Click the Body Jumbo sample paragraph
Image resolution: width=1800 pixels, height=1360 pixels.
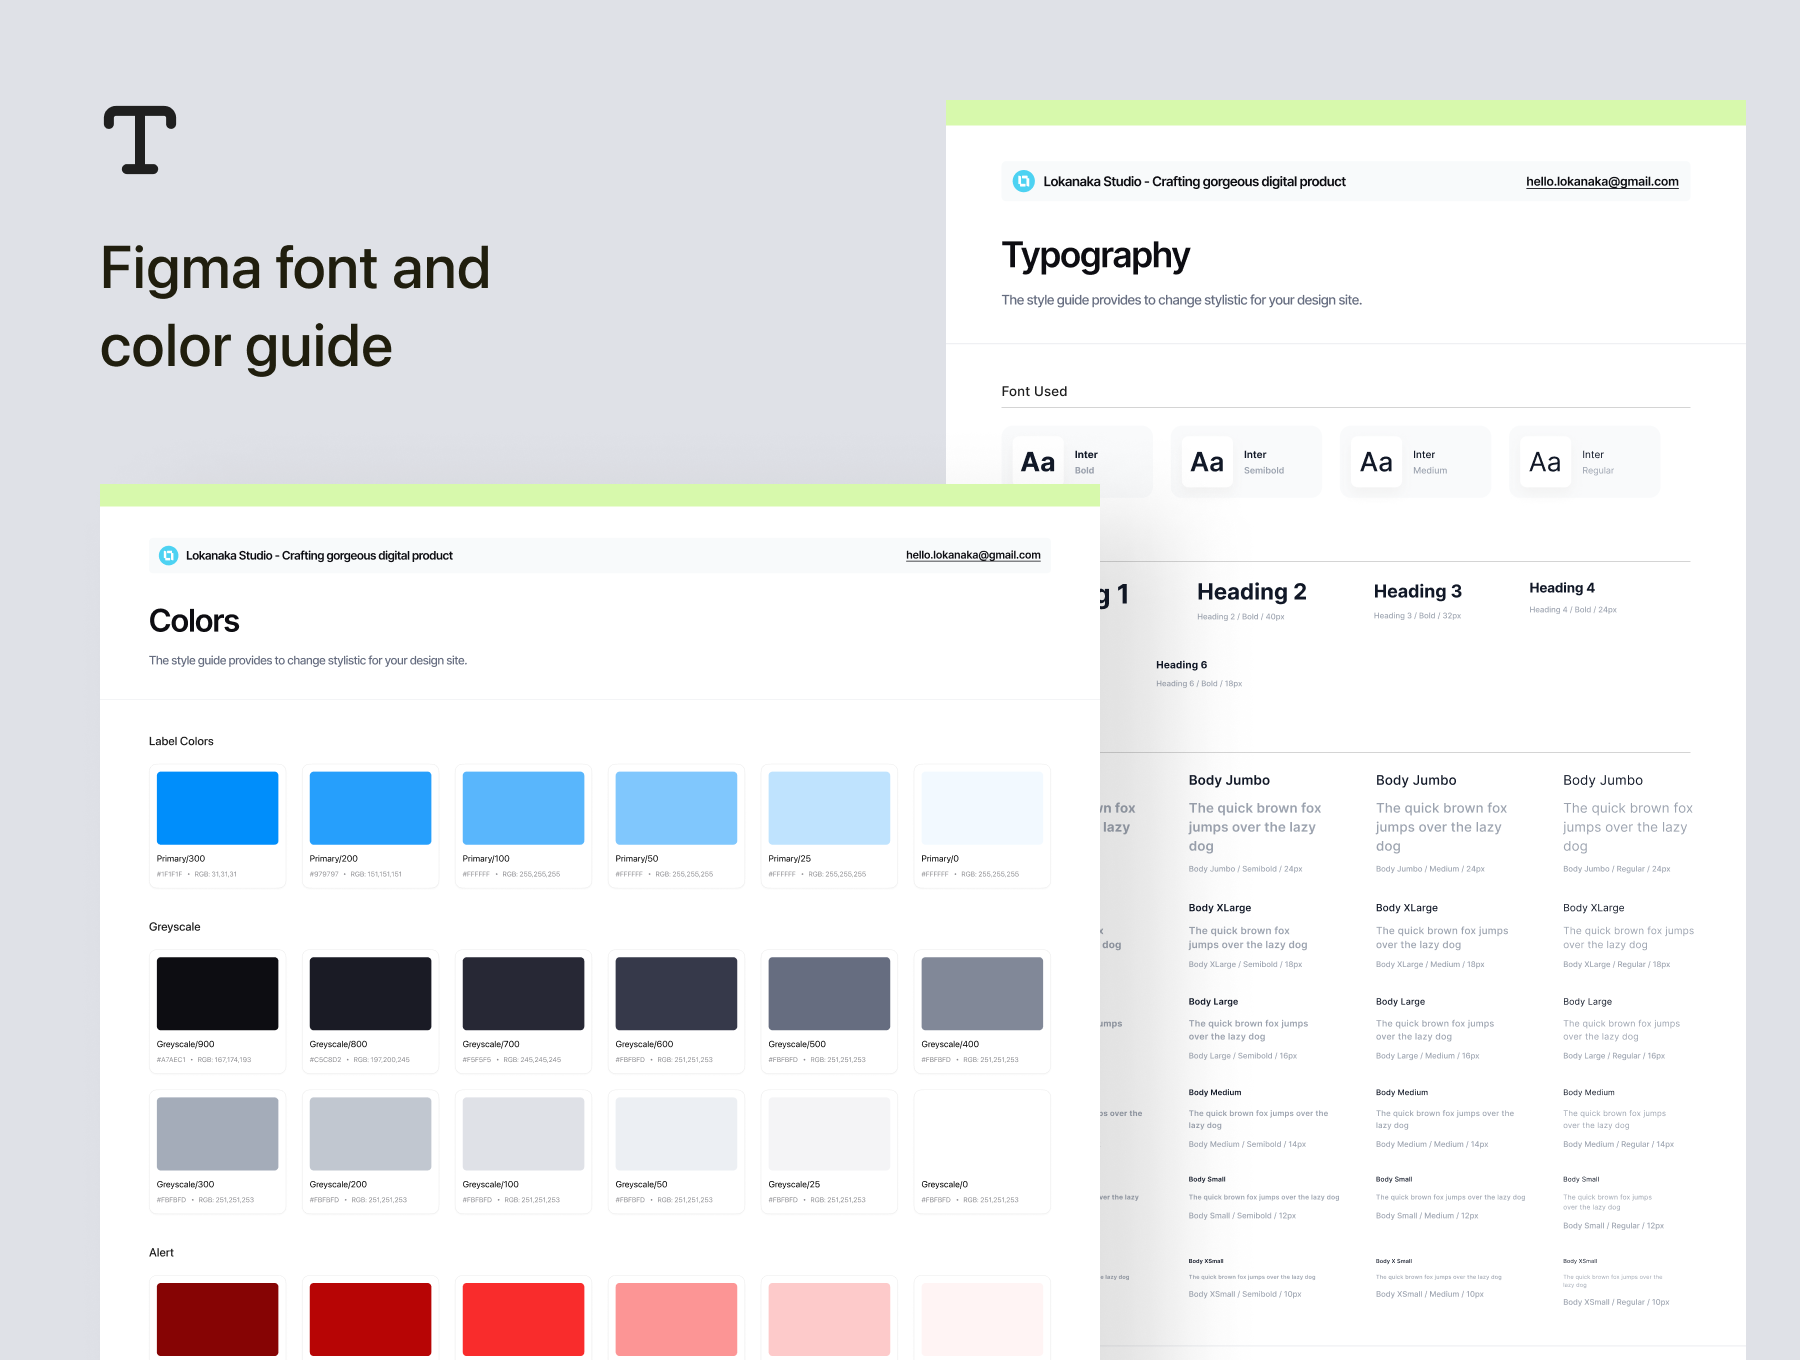[x=1255, y=827]
